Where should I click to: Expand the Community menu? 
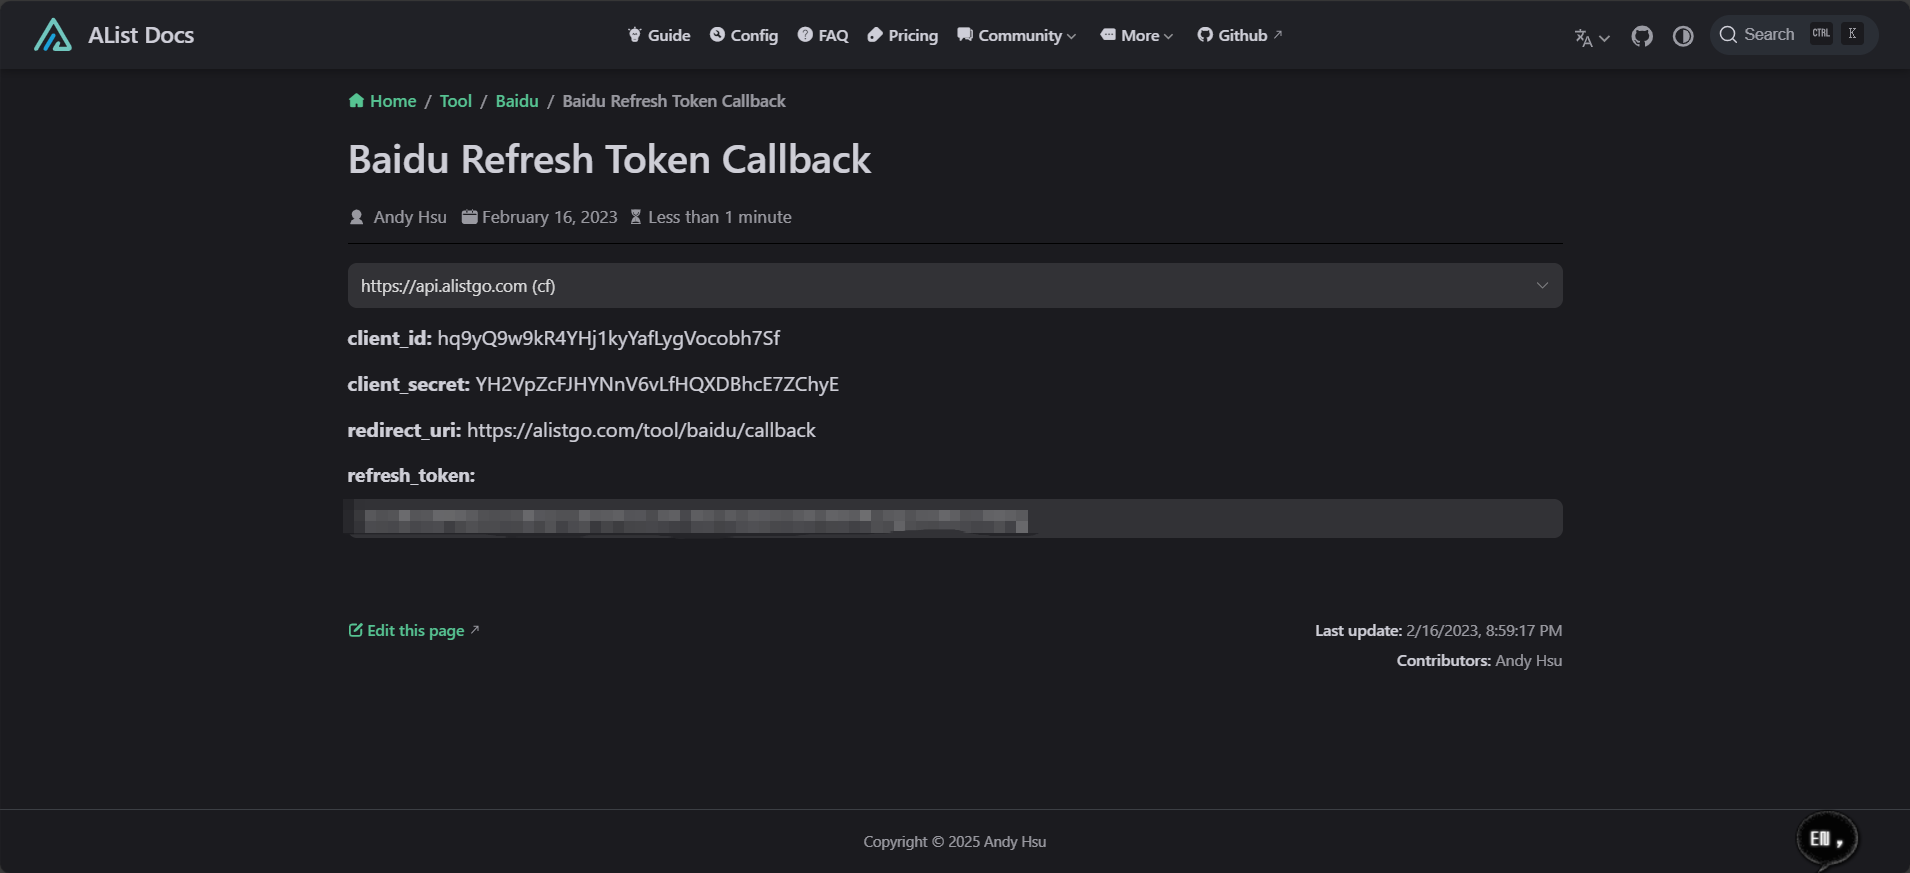click(x=1017, y=36)
